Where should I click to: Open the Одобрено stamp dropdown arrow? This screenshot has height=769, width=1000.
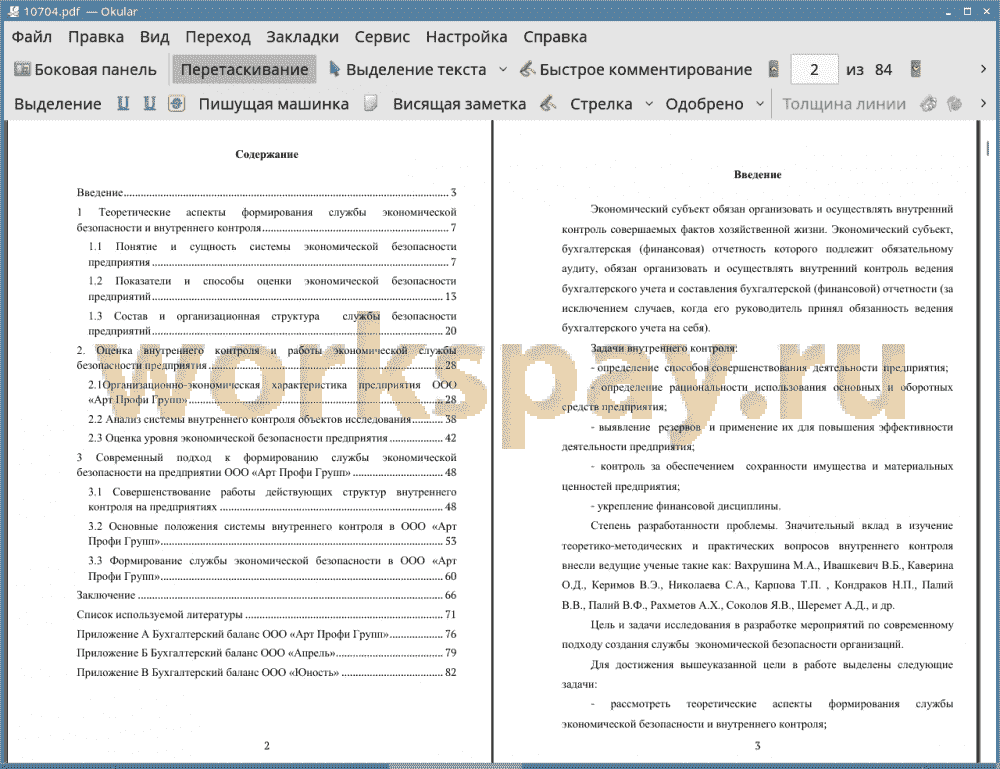[x=760, y=104]
